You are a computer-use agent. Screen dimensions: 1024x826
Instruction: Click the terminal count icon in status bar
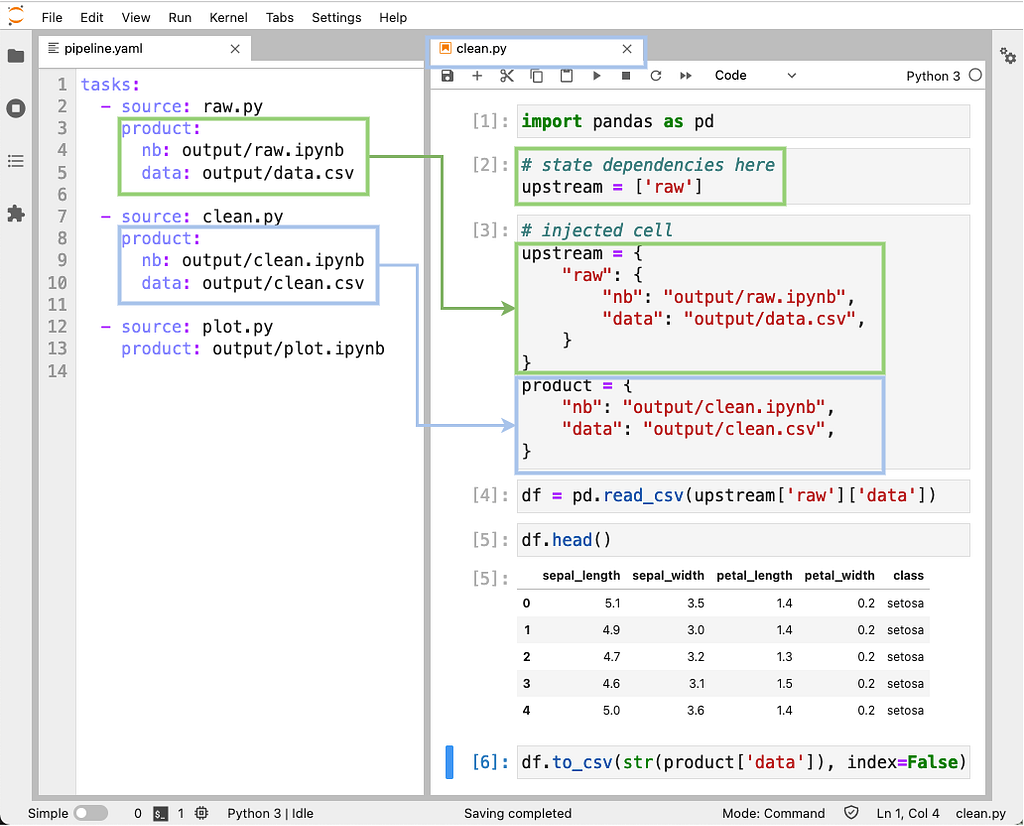(x=161, y=814)
